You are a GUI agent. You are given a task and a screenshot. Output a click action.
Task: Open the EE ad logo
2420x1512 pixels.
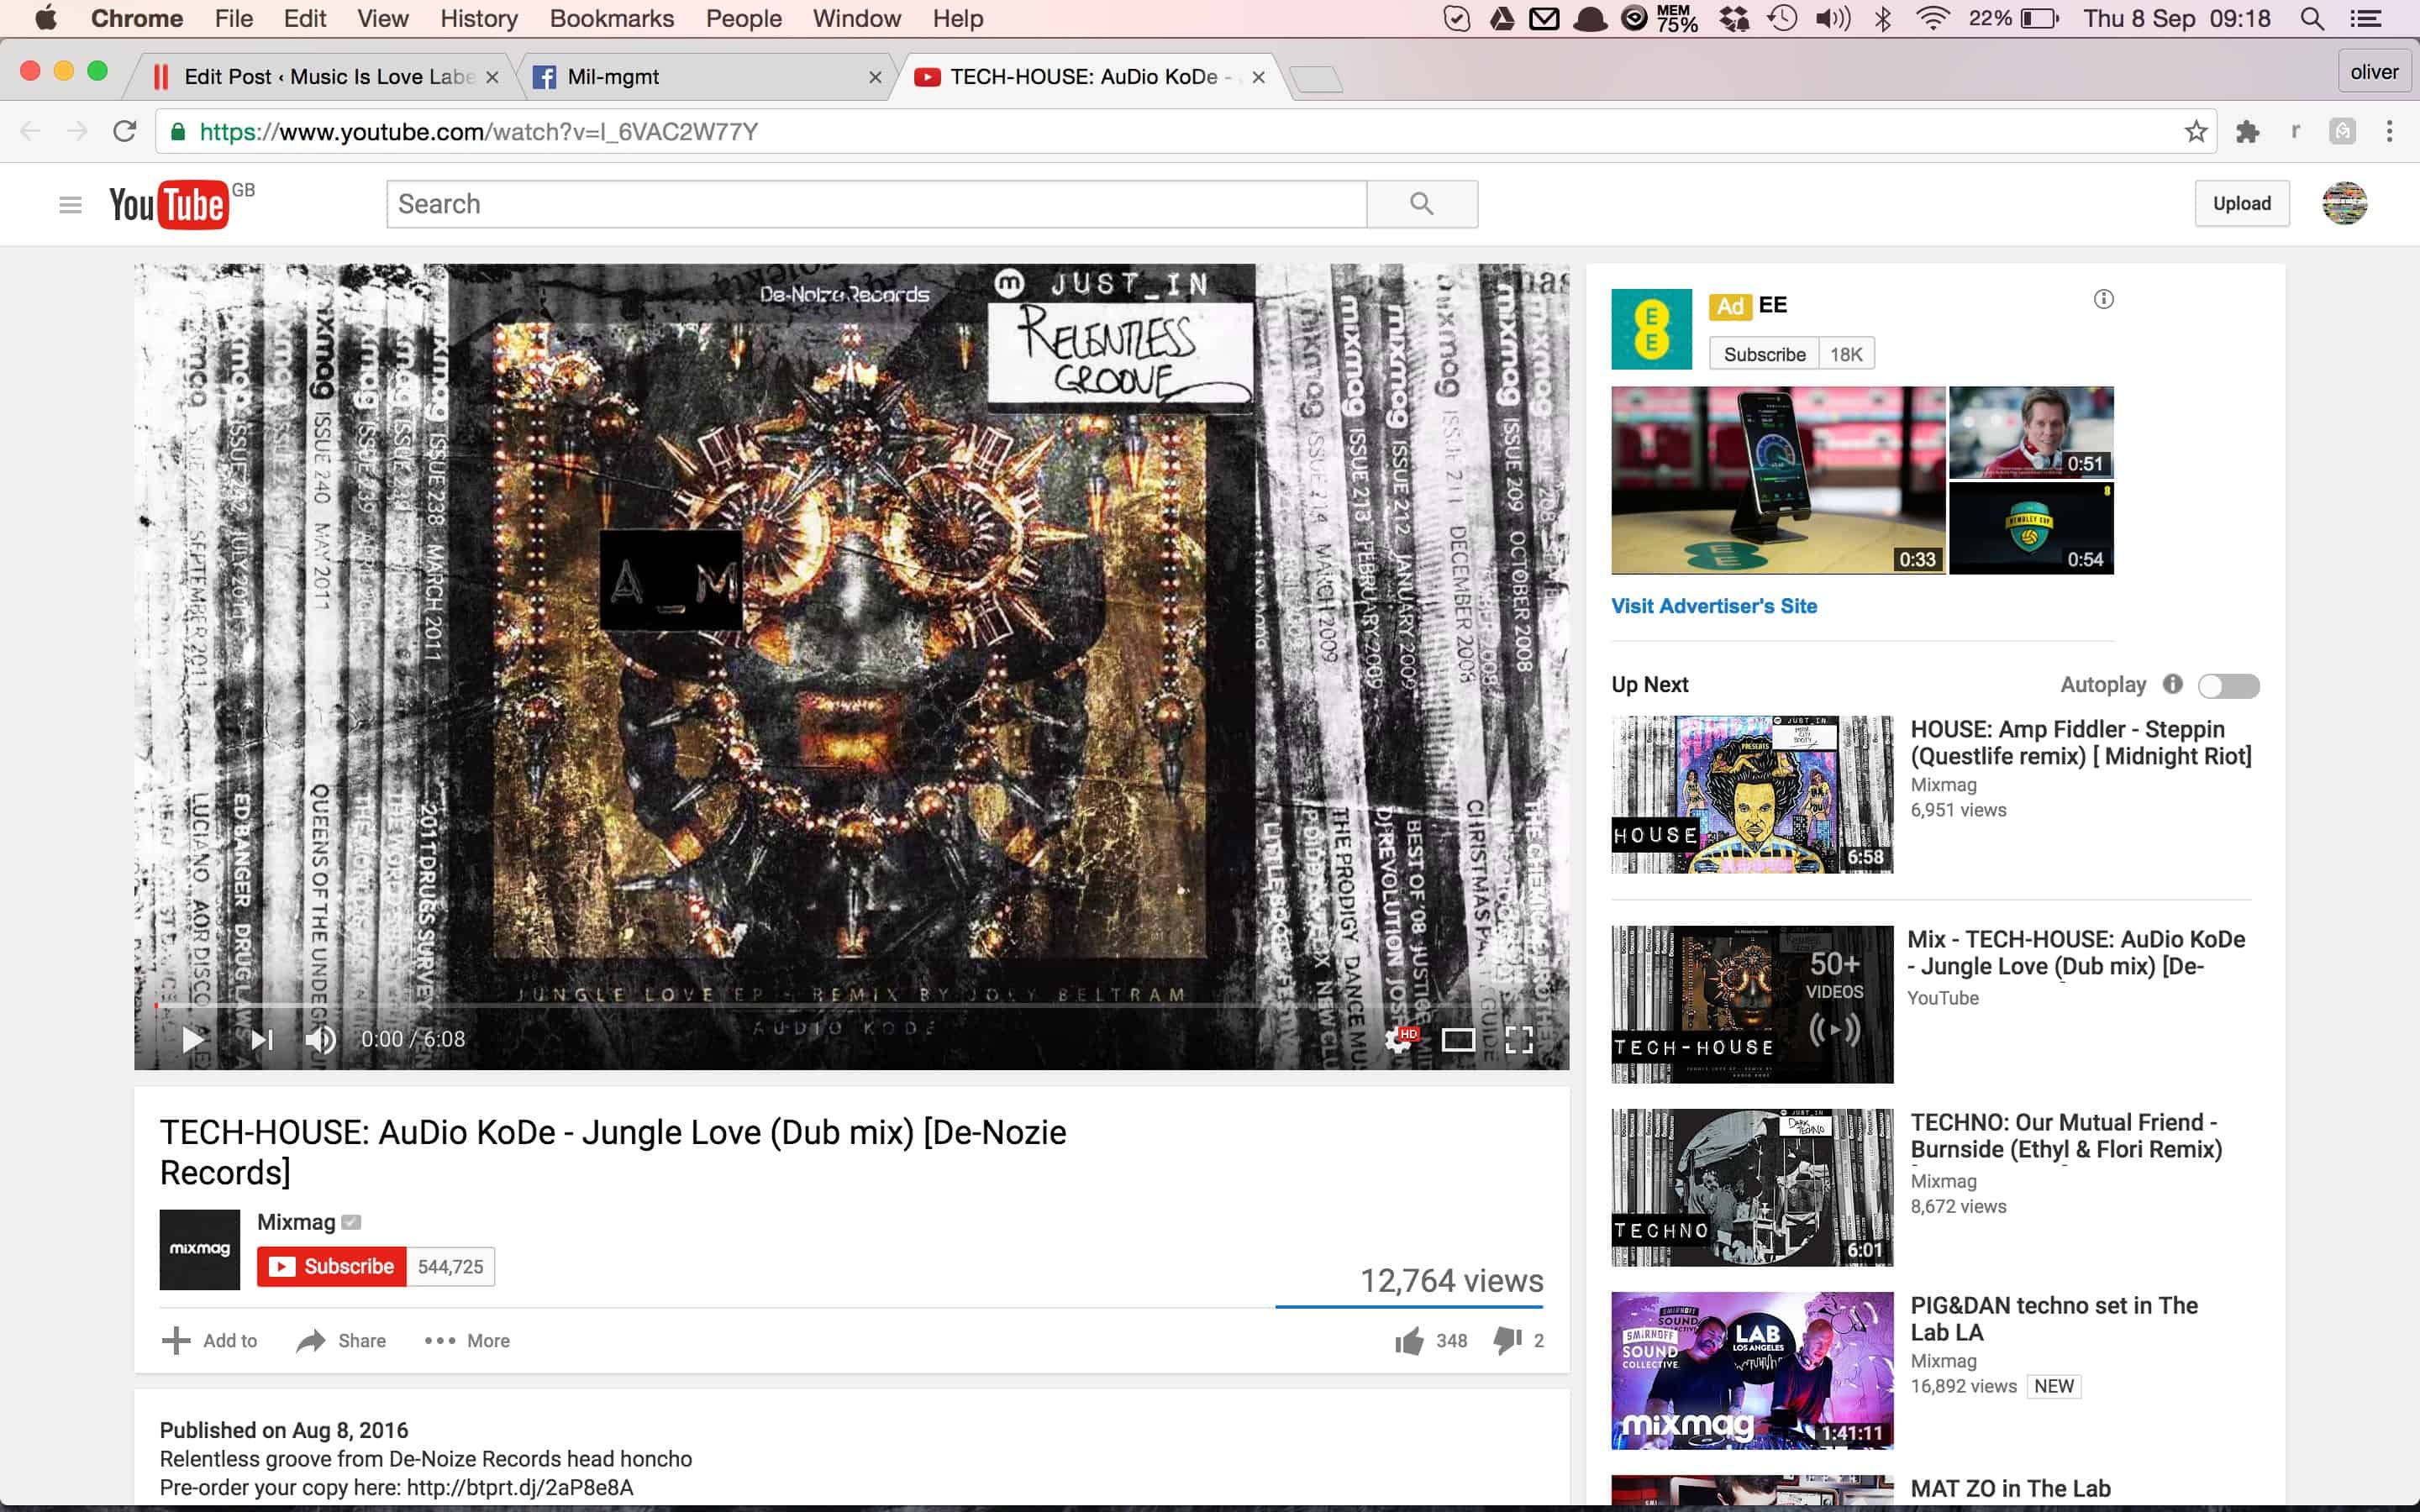pyautogui.click(x=1651, y=330)
